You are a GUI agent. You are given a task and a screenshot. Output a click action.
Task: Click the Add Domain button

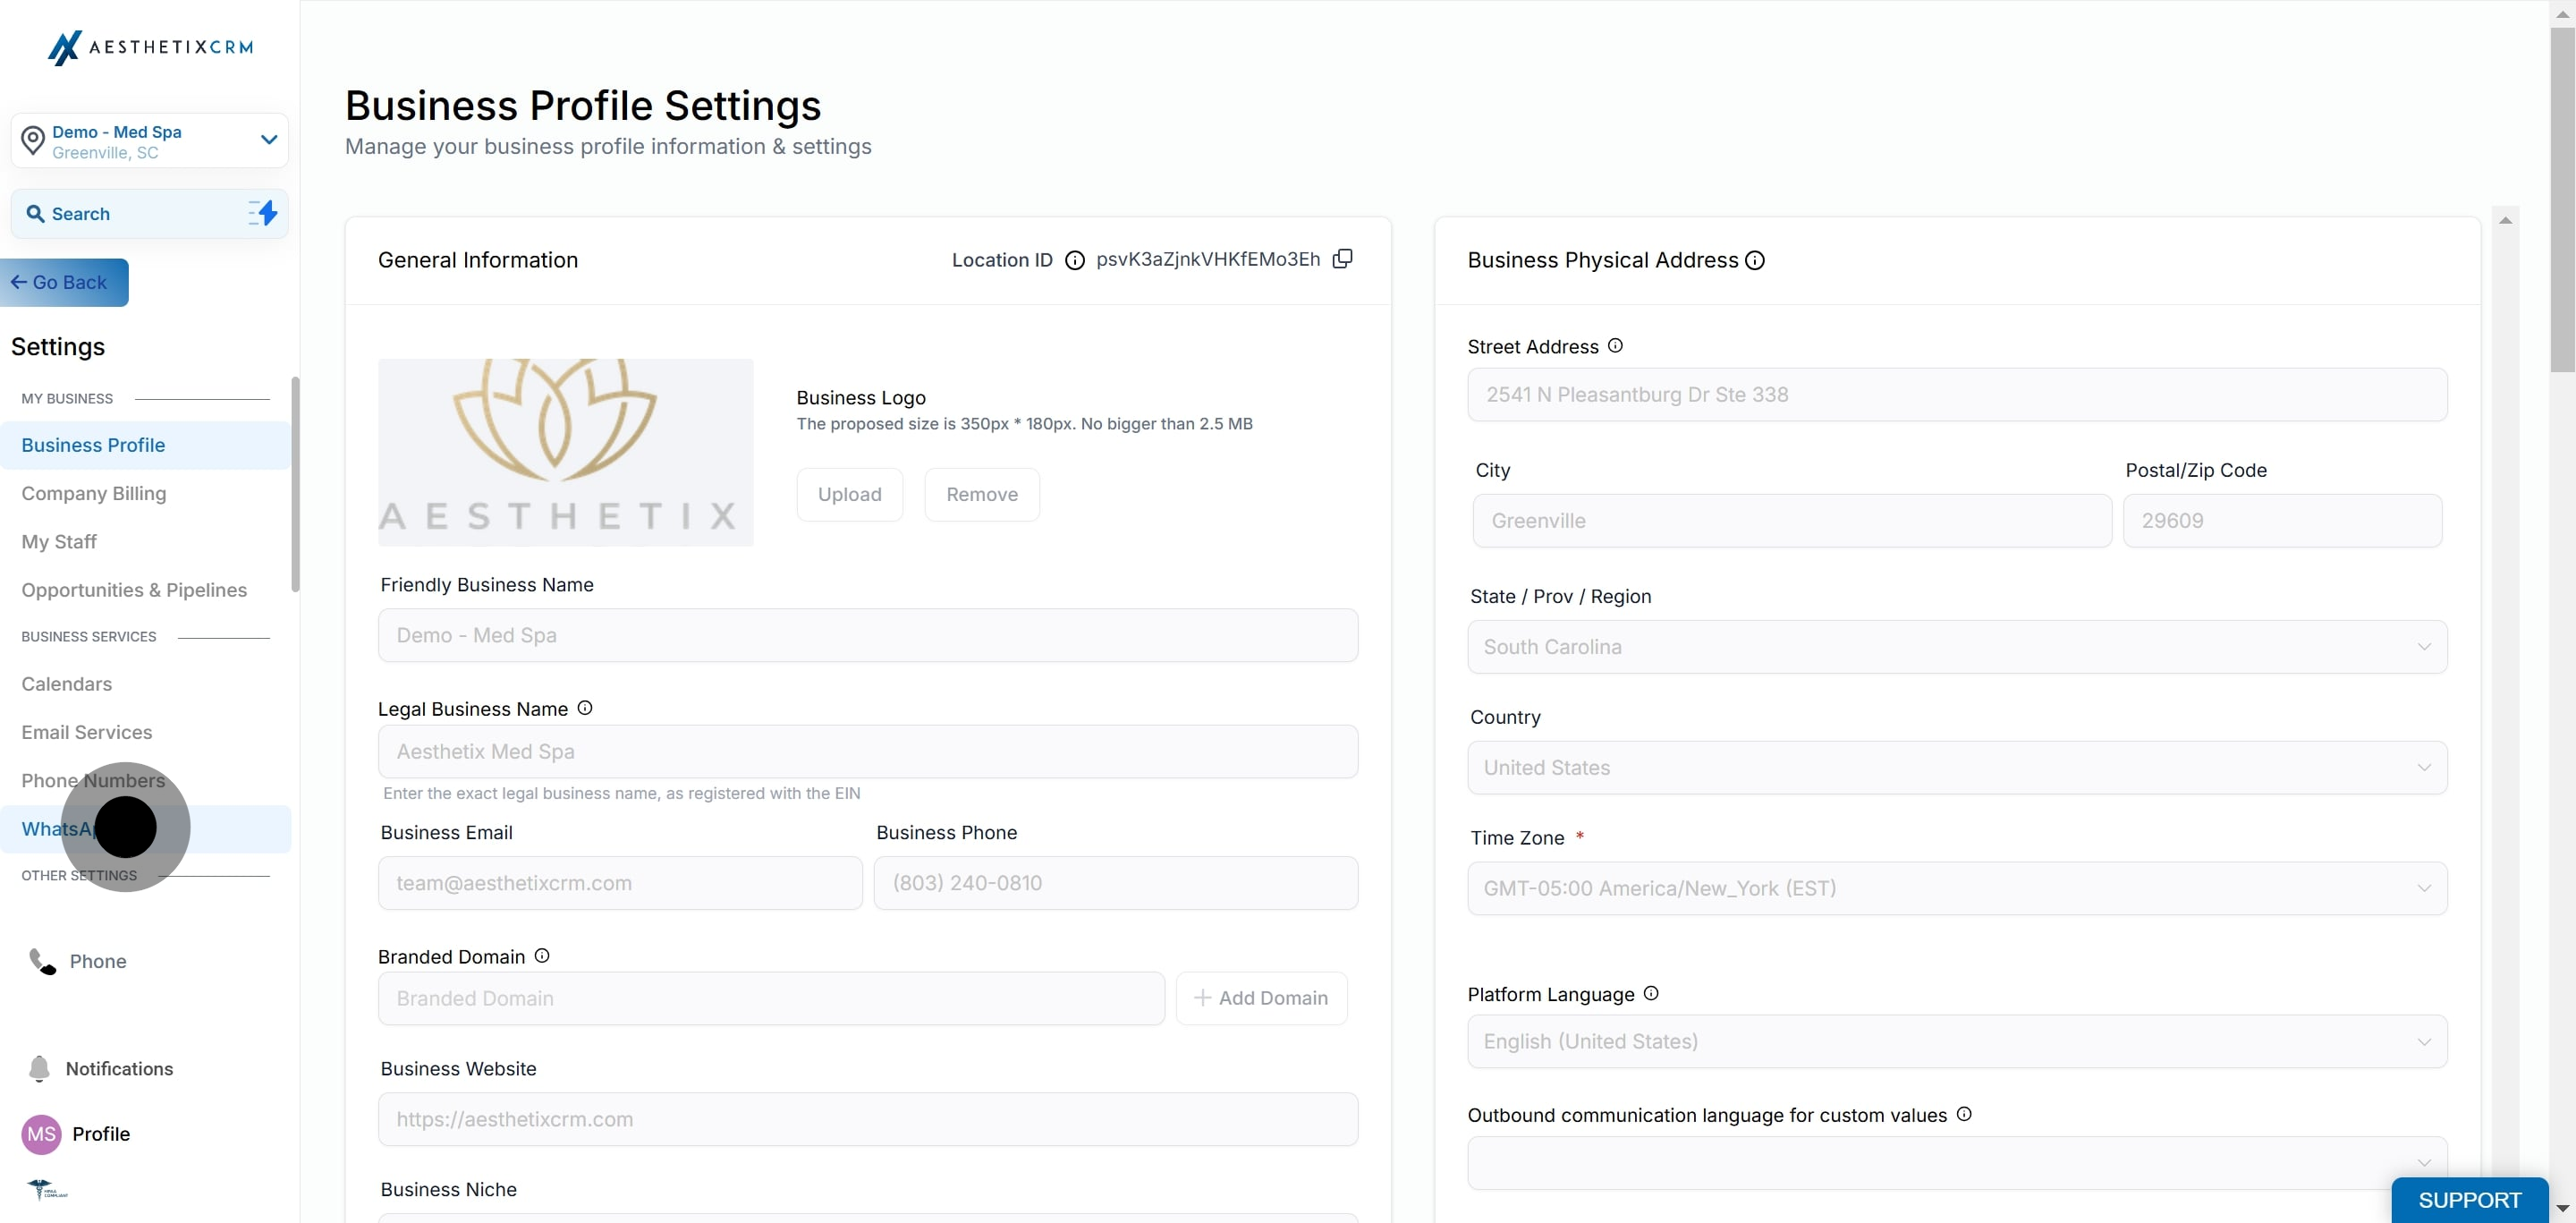click(x=1261, y=998)
